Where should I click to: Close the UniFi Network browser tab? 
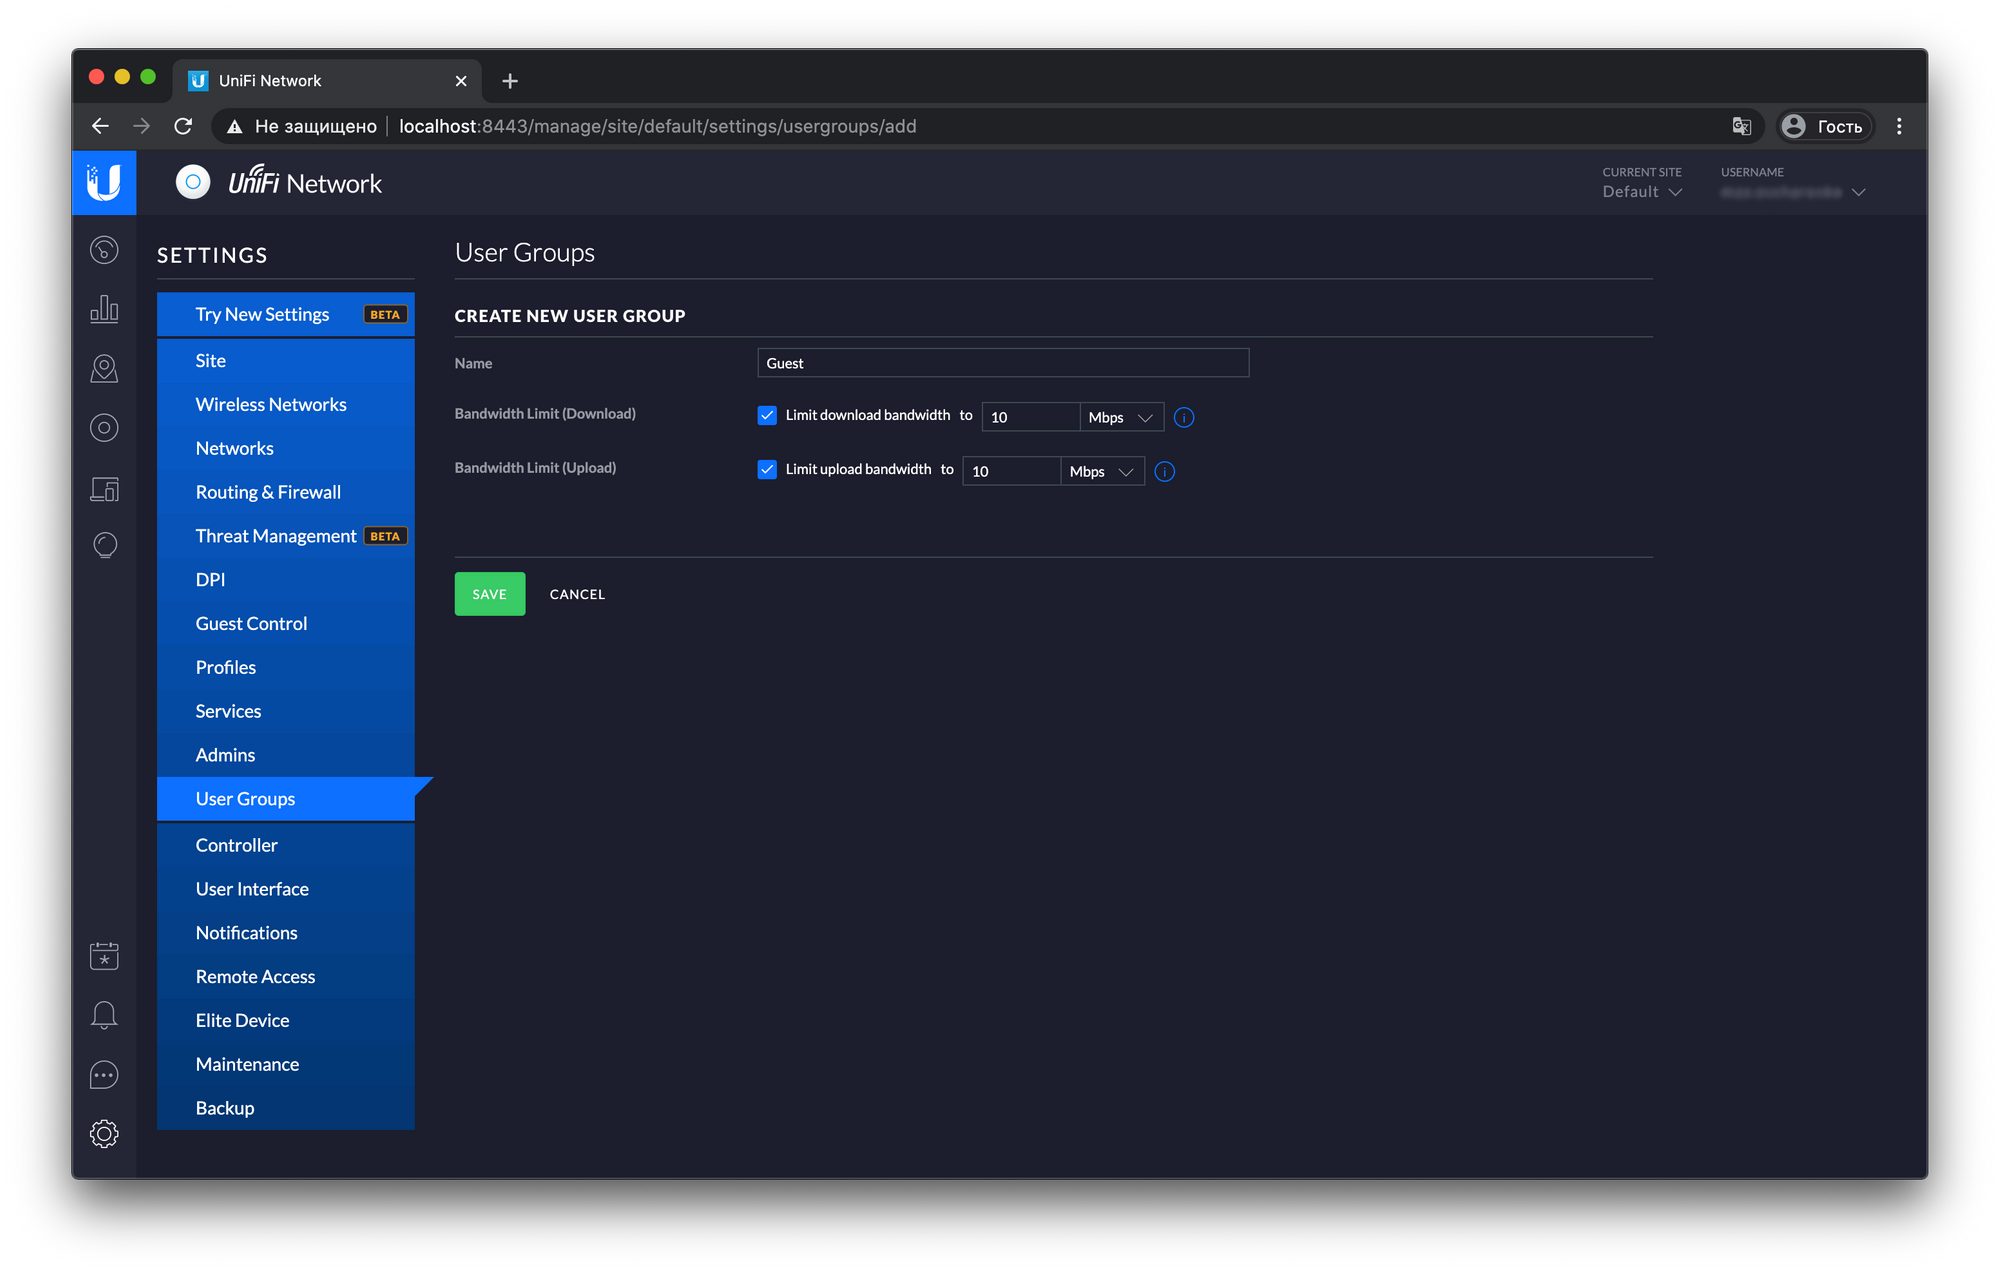[x=461, y=81]
